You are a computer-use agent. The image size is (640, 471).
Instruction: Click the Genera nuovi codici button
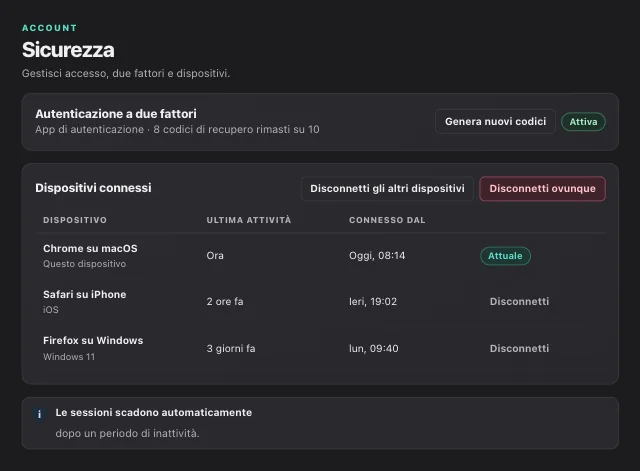pyautogui.click(x=495, y=122)
